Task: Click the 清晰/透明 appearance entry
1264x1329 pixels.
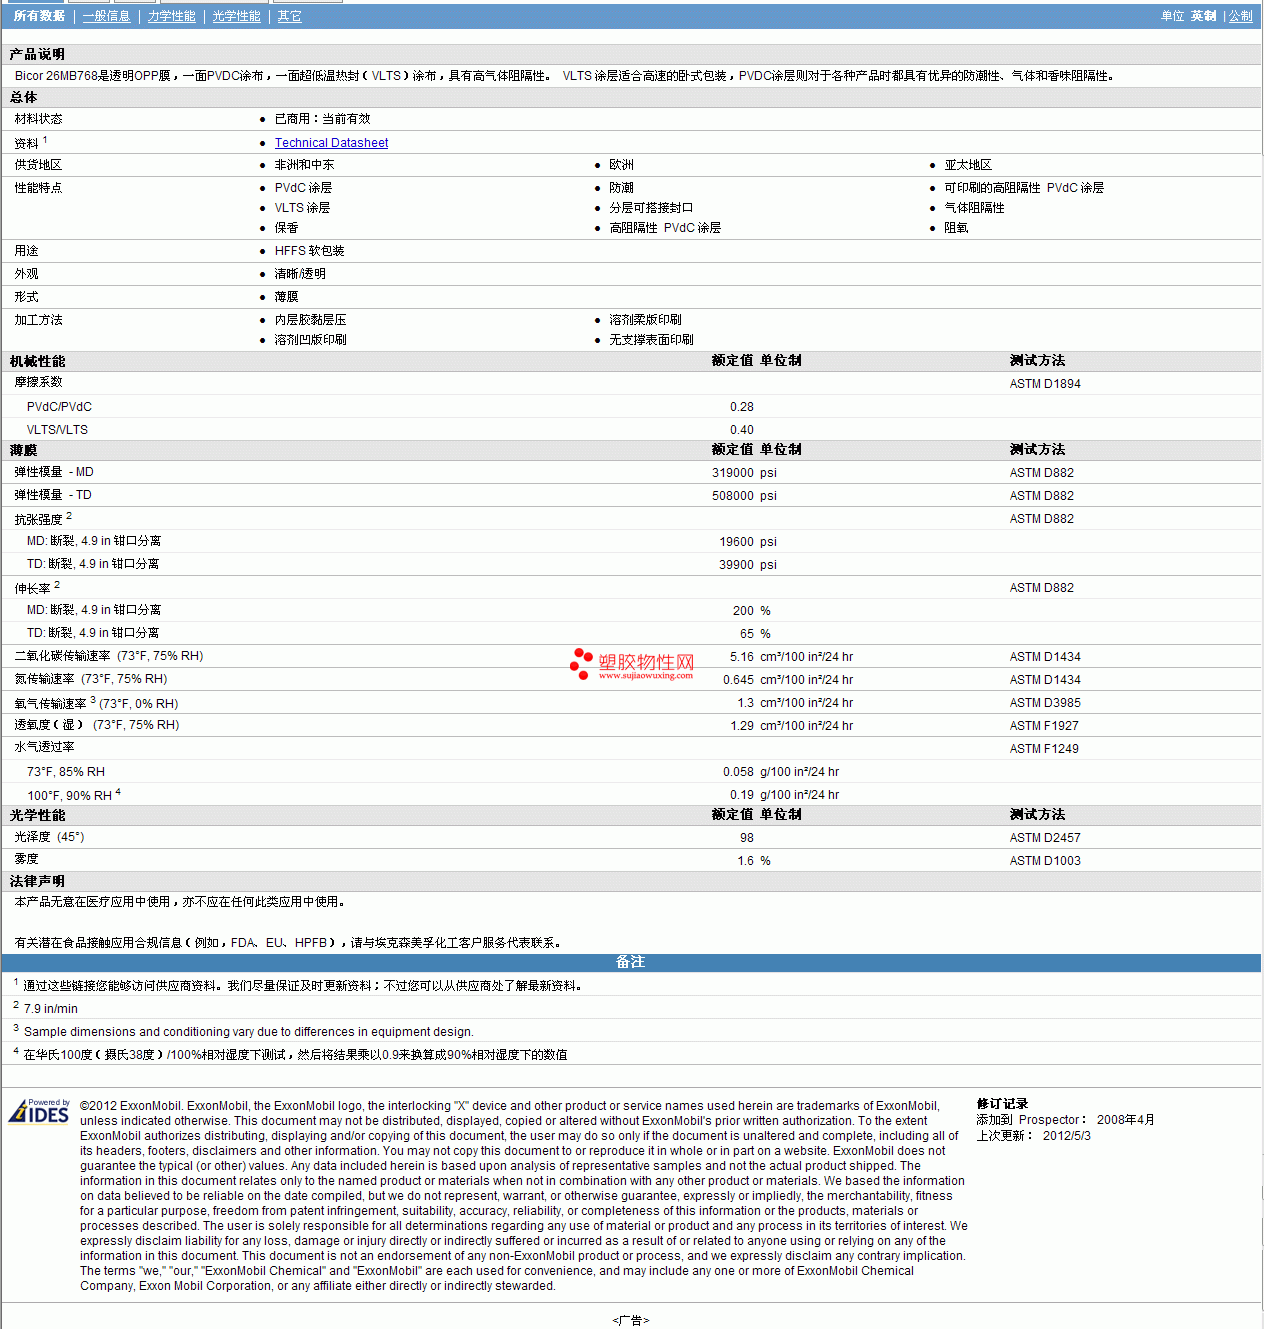Action: click(300, 274)
